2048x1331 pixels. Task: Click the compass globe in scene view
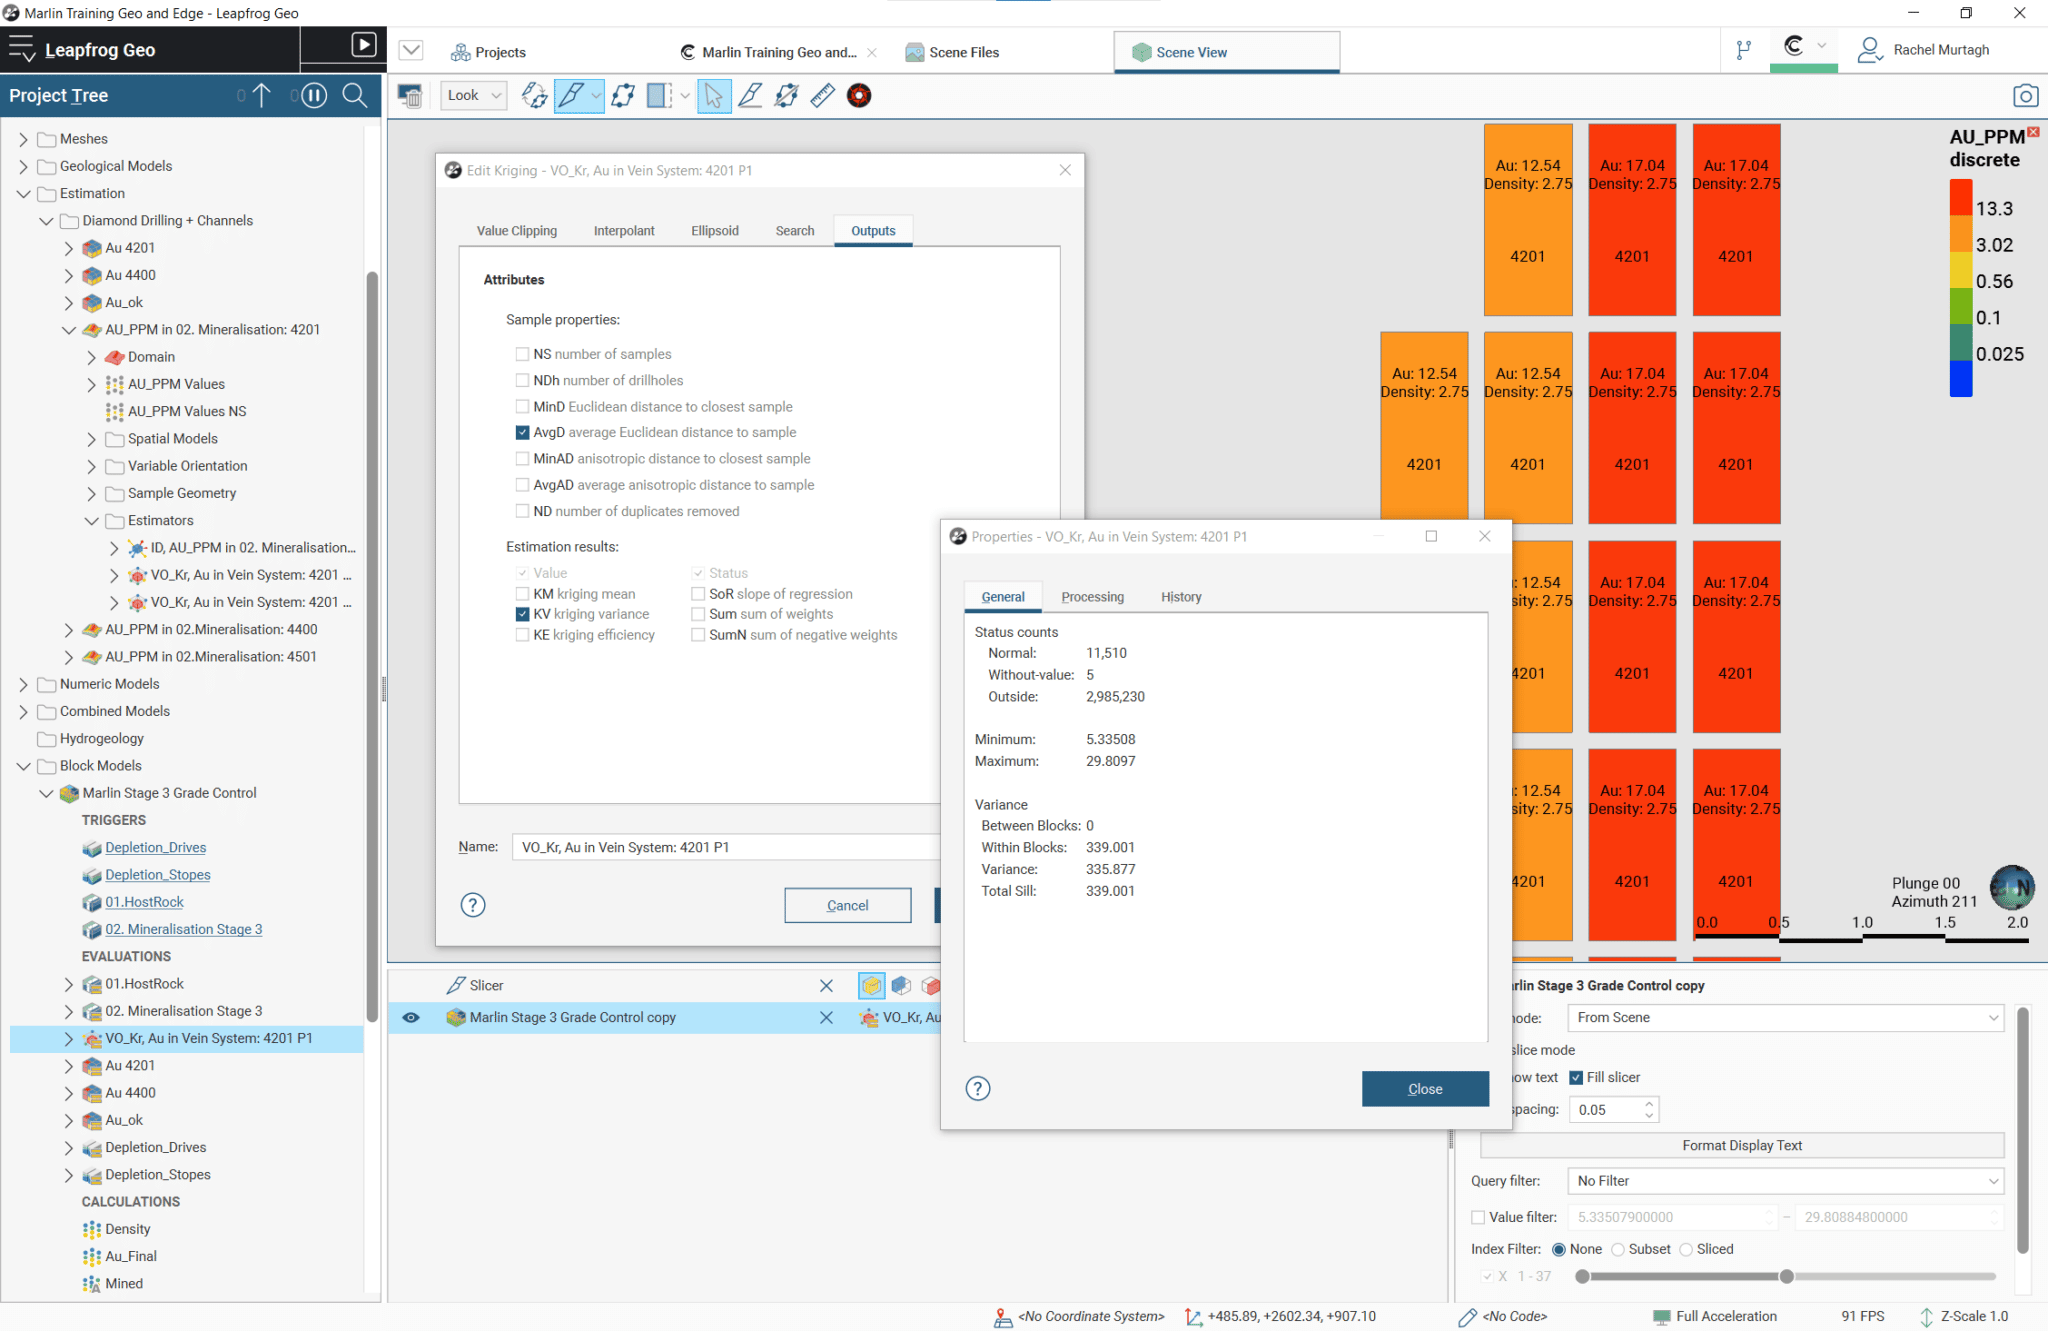(x=2012, y=887)
